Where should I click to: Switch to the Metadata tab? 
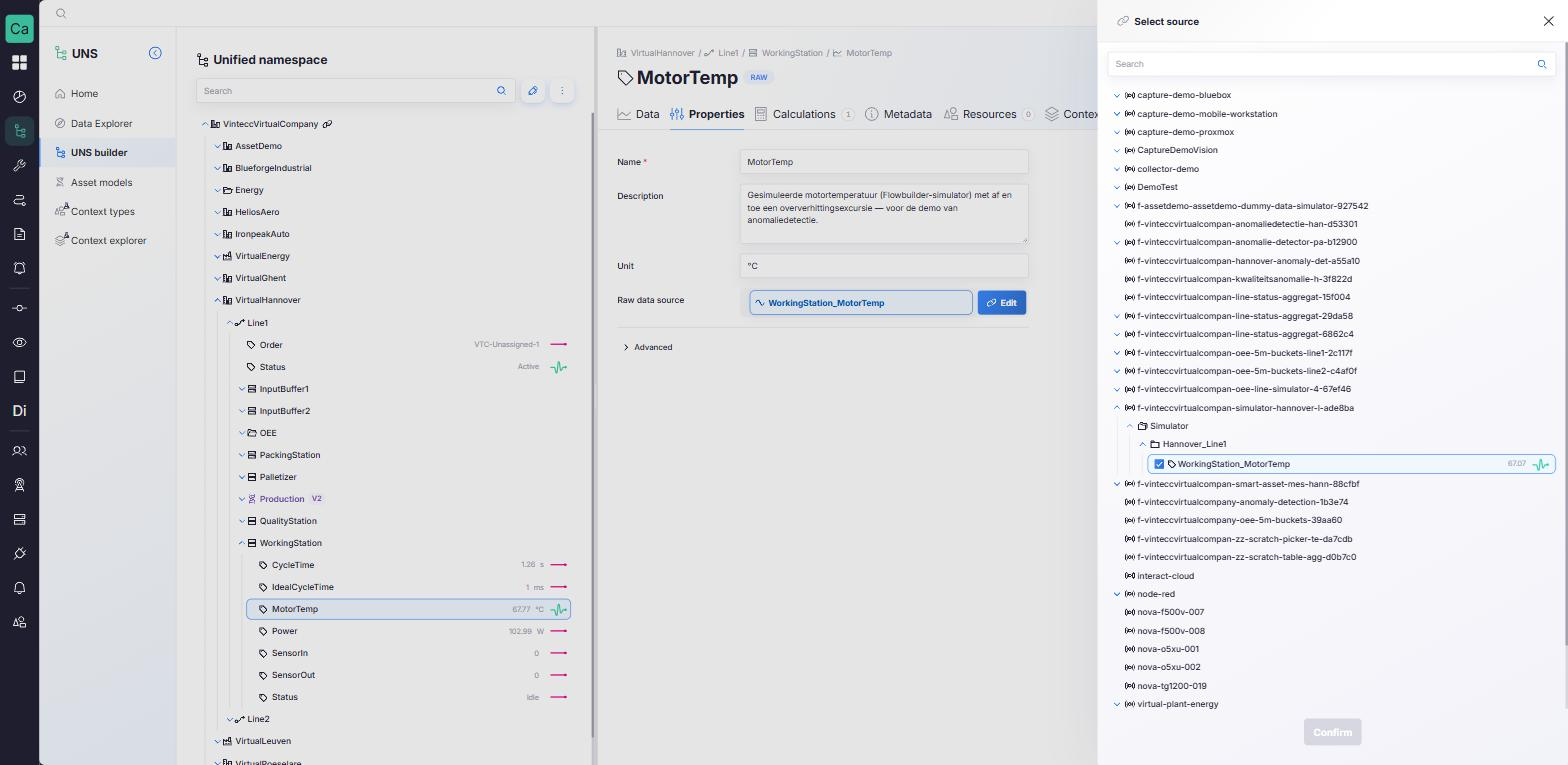coord(898,114)
